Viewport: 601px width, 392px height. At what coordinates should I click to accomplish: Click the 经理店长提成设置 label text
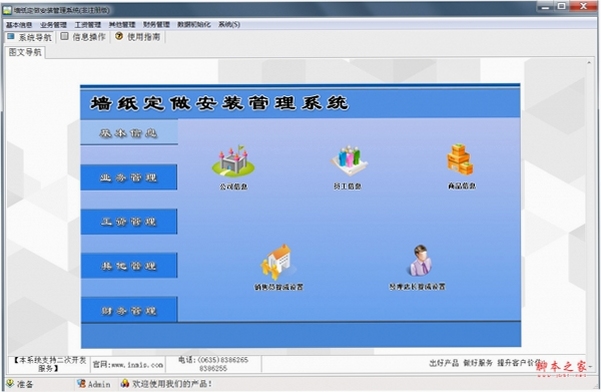pyautogui.click(x=417, y=286)
